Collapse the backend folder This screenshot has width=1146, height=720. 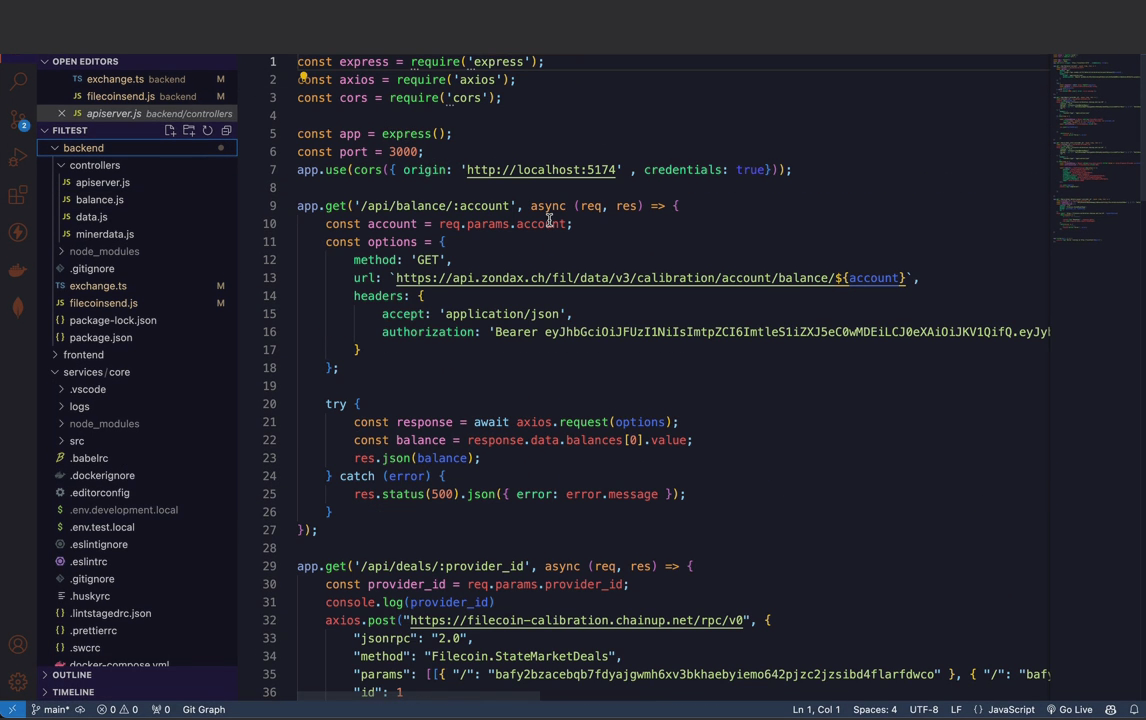137,148
